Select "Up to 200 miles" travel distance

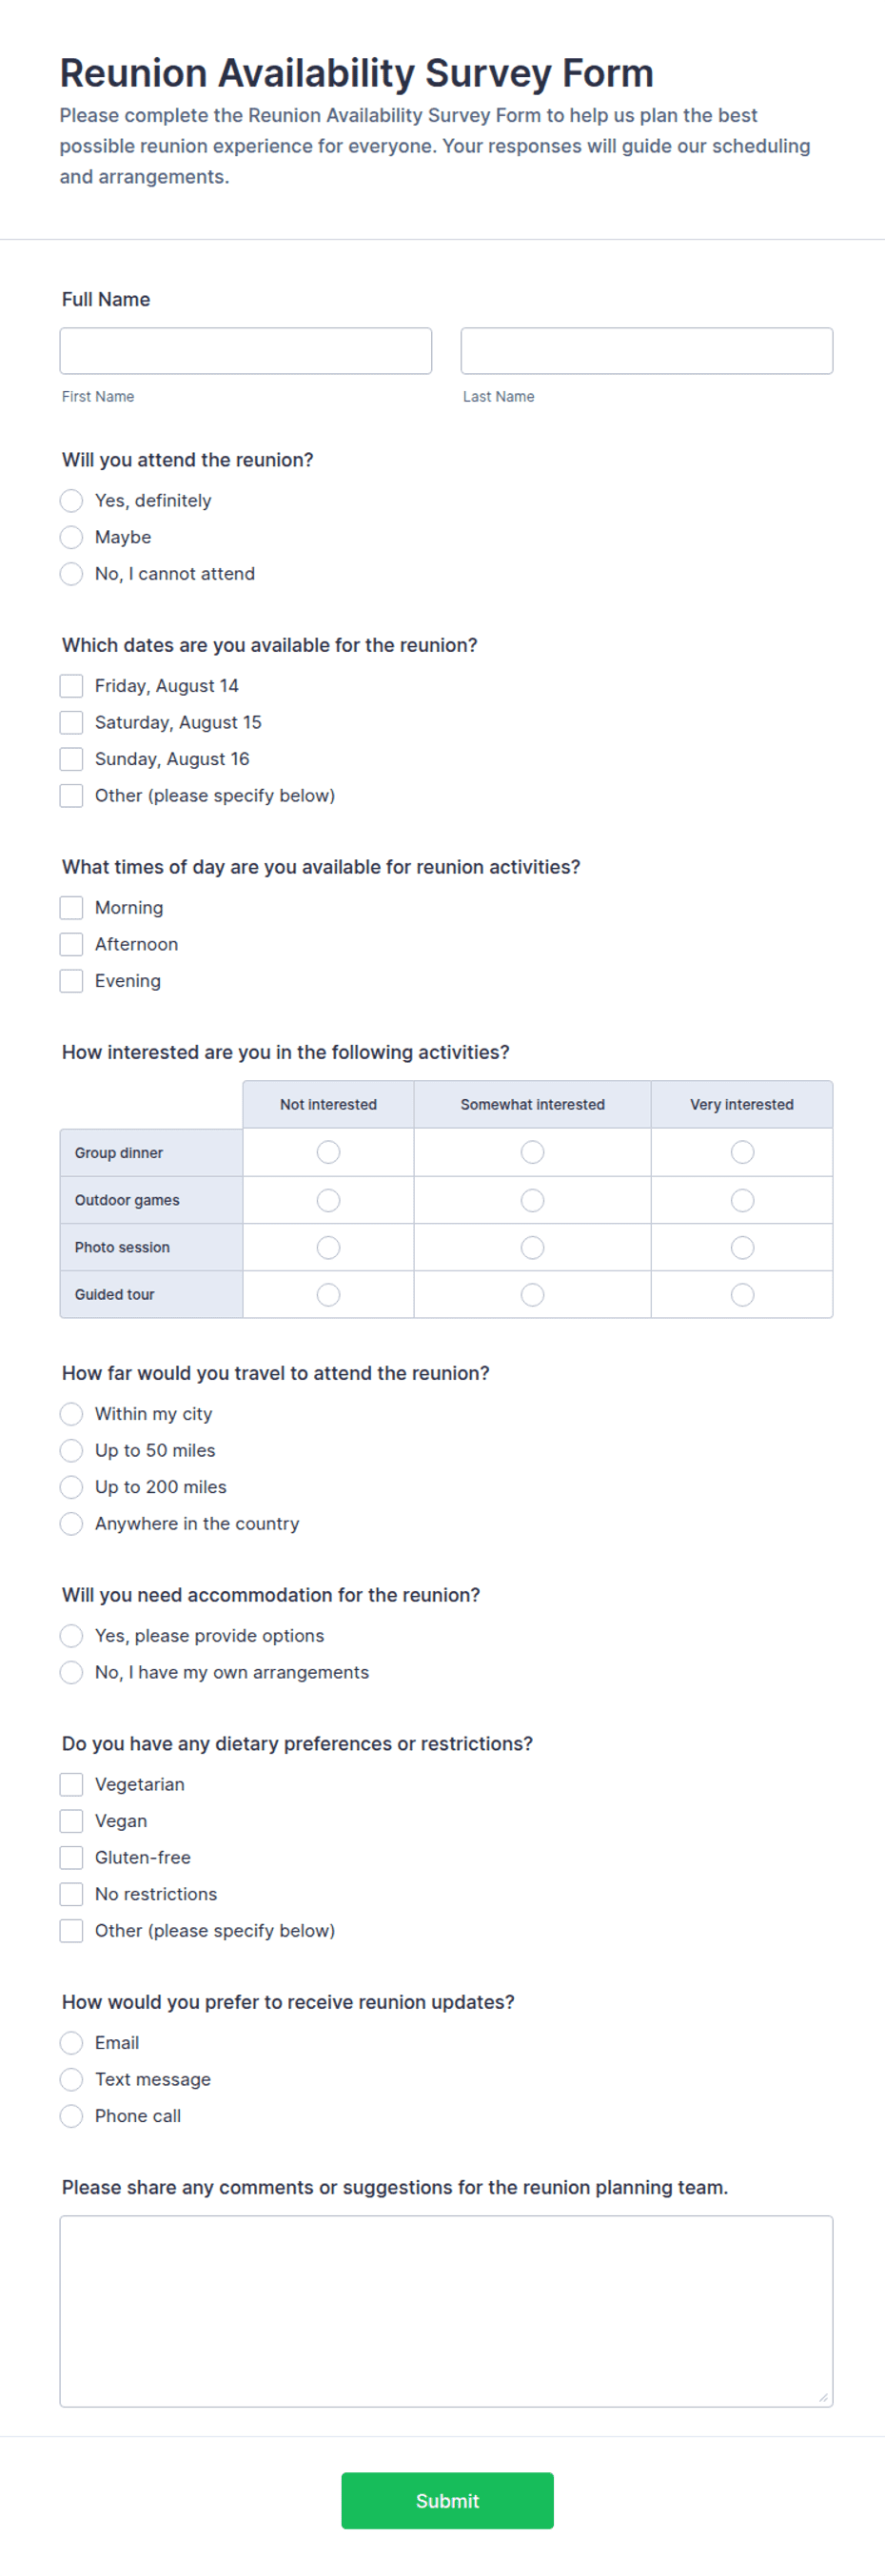click(x=71, y=1487)
